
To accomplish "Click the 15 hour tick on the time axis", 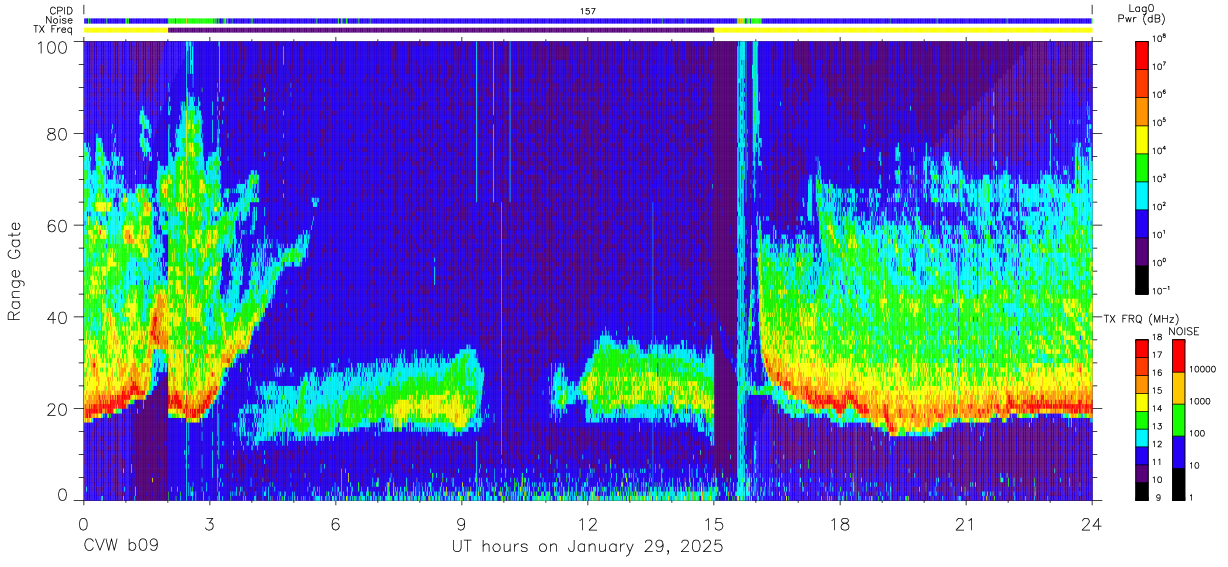I will [x=714, y=524].
